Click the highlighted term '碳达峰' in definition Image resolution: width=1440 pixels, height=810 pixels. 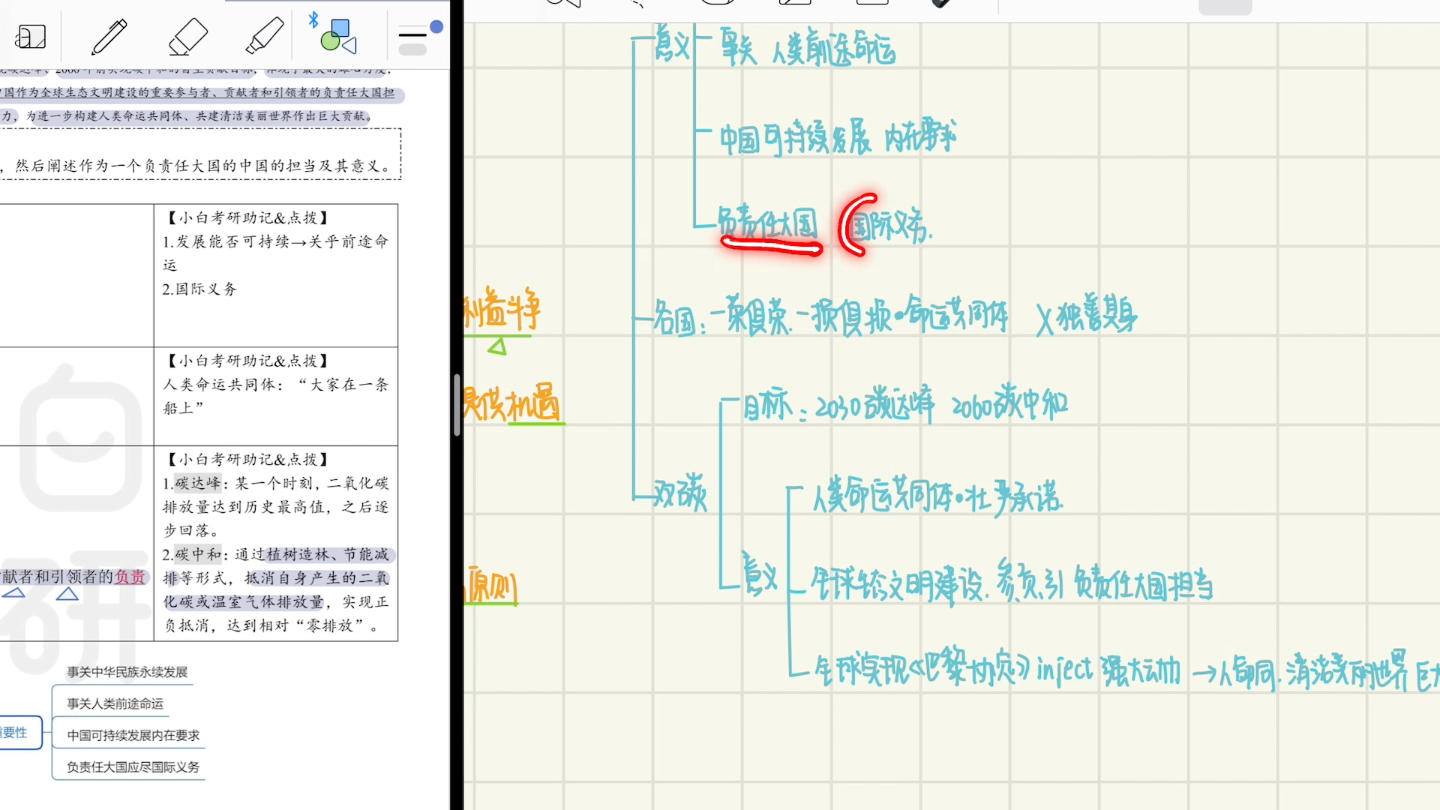198,483
